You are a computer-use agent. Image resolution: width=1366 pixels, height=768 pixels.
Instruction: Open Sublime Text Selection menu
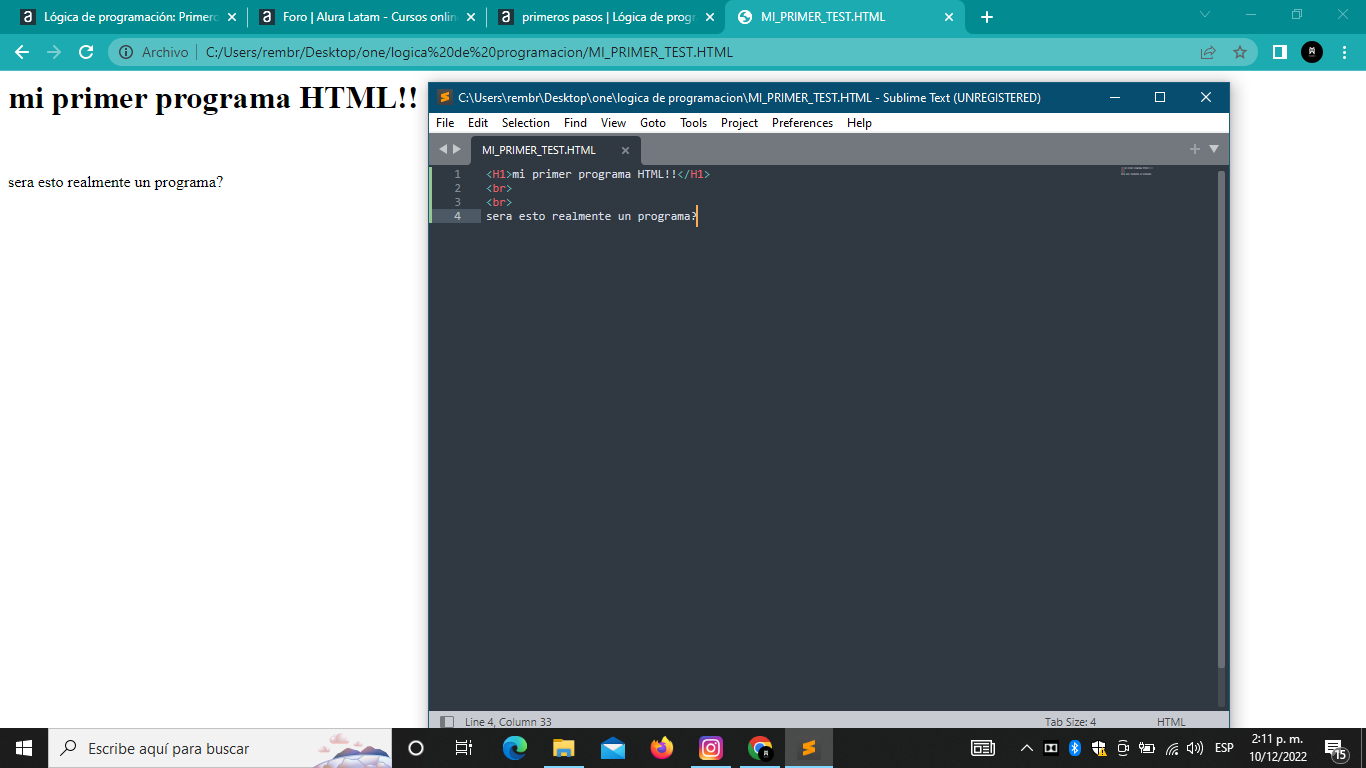[526, 123]
